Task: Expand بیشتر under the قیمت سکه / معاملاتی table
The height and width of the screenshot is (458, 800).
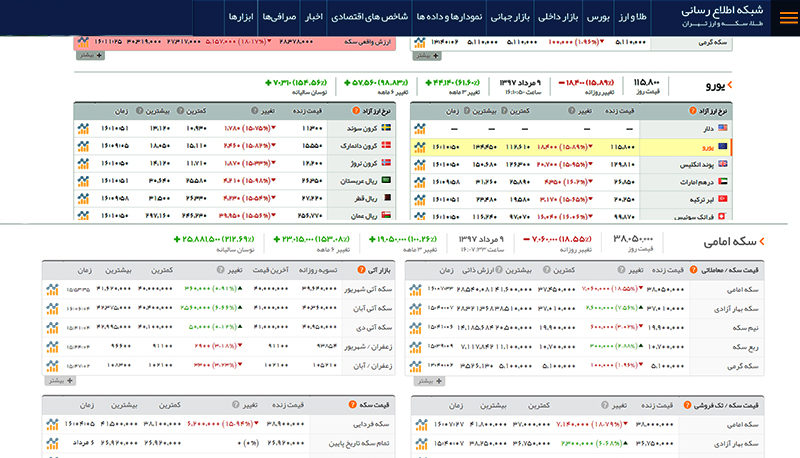Action: point(429,380)
